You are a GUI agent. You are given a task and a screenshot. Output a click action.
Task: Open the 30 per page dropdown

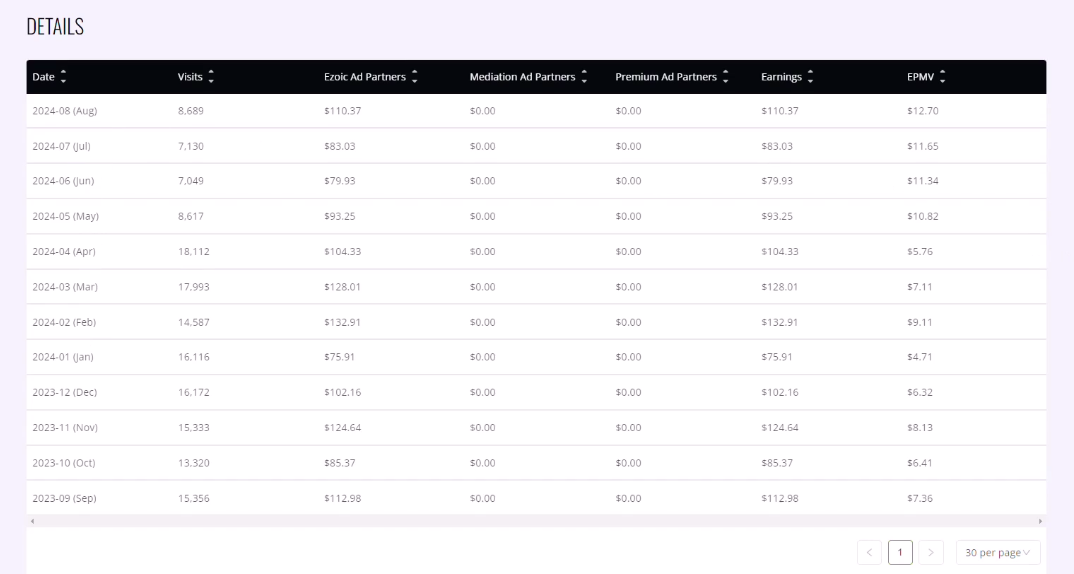click(998, 552)
